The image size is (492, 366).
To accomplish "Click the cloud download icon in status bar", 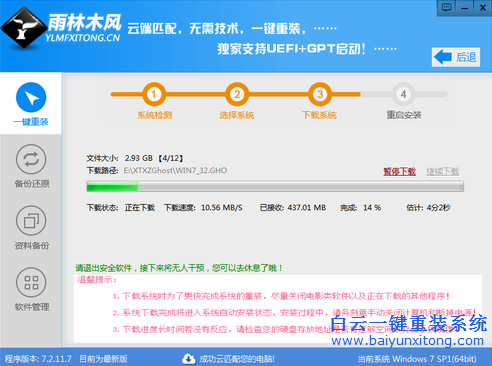I will point(189,359).
